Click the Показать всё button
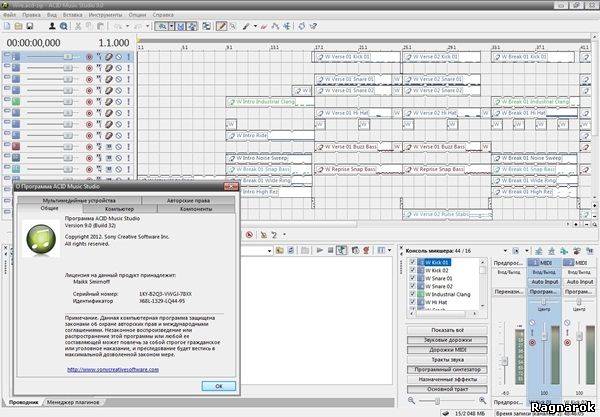 pyautogui.click(x=447, y=330)
